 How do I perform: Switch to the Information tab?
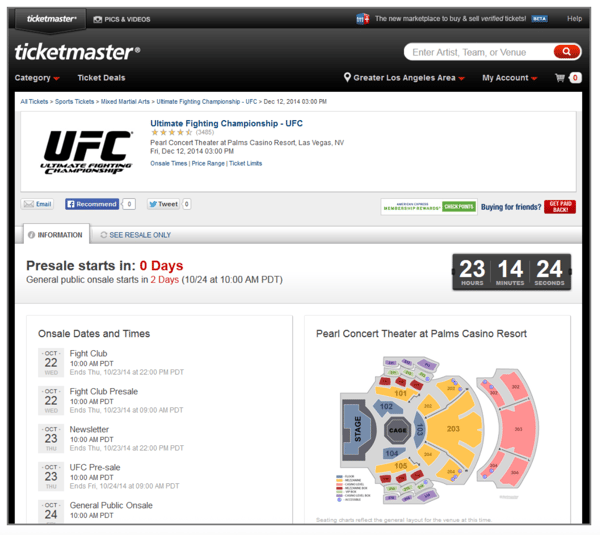55,235
